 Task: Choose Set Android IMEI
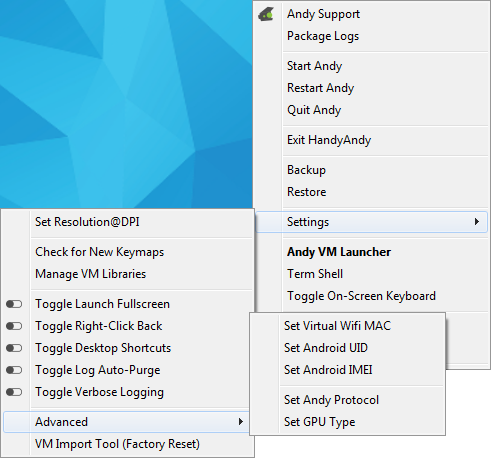tap(328, 370)
